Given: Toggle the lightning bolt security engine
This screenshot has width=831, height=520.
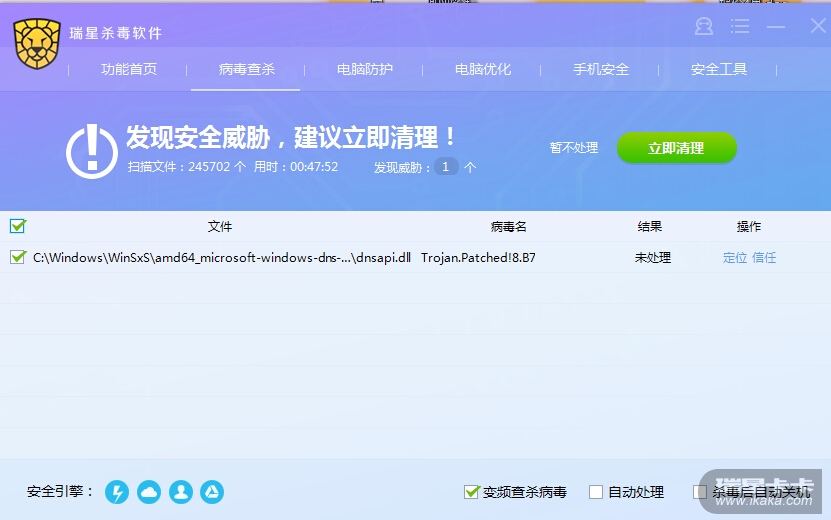Looking at the screenshot, I should tap(117, 492).
